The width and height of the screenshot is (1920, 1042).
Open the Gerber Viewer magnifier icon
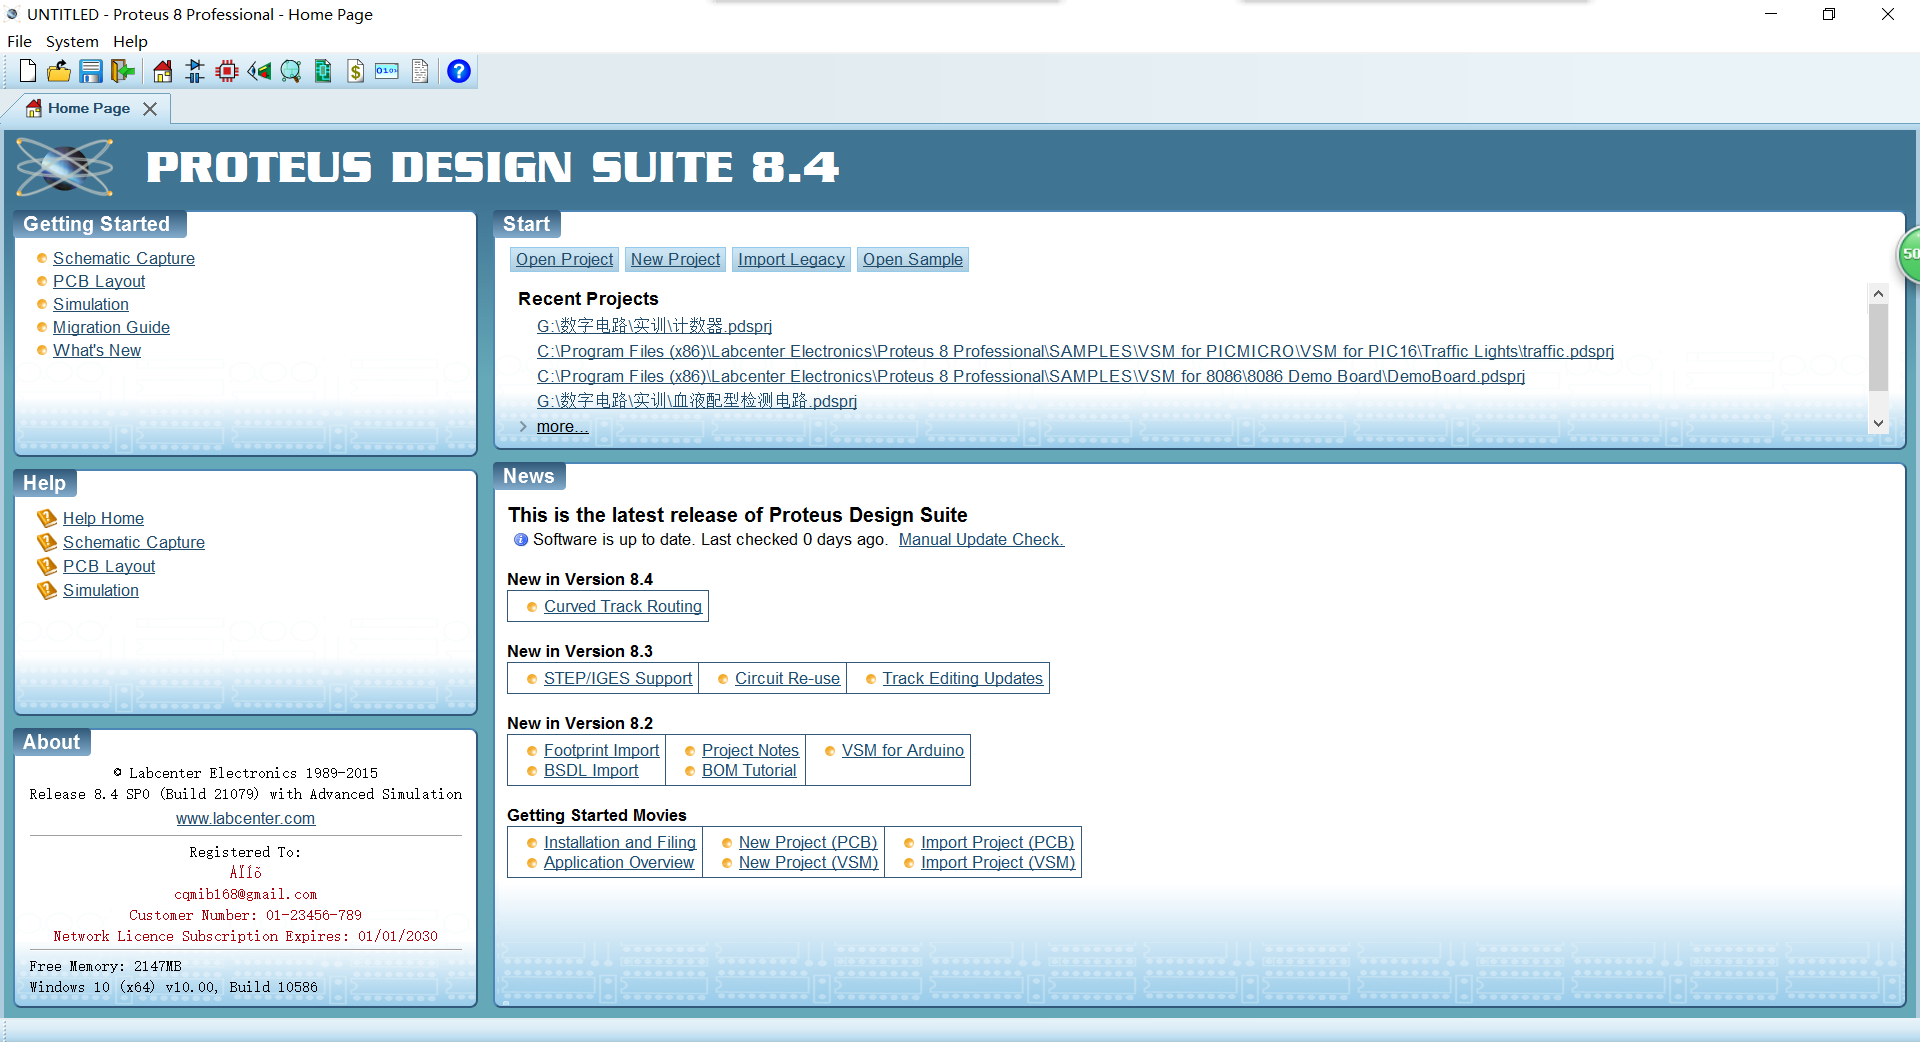(x=291, y=71)
